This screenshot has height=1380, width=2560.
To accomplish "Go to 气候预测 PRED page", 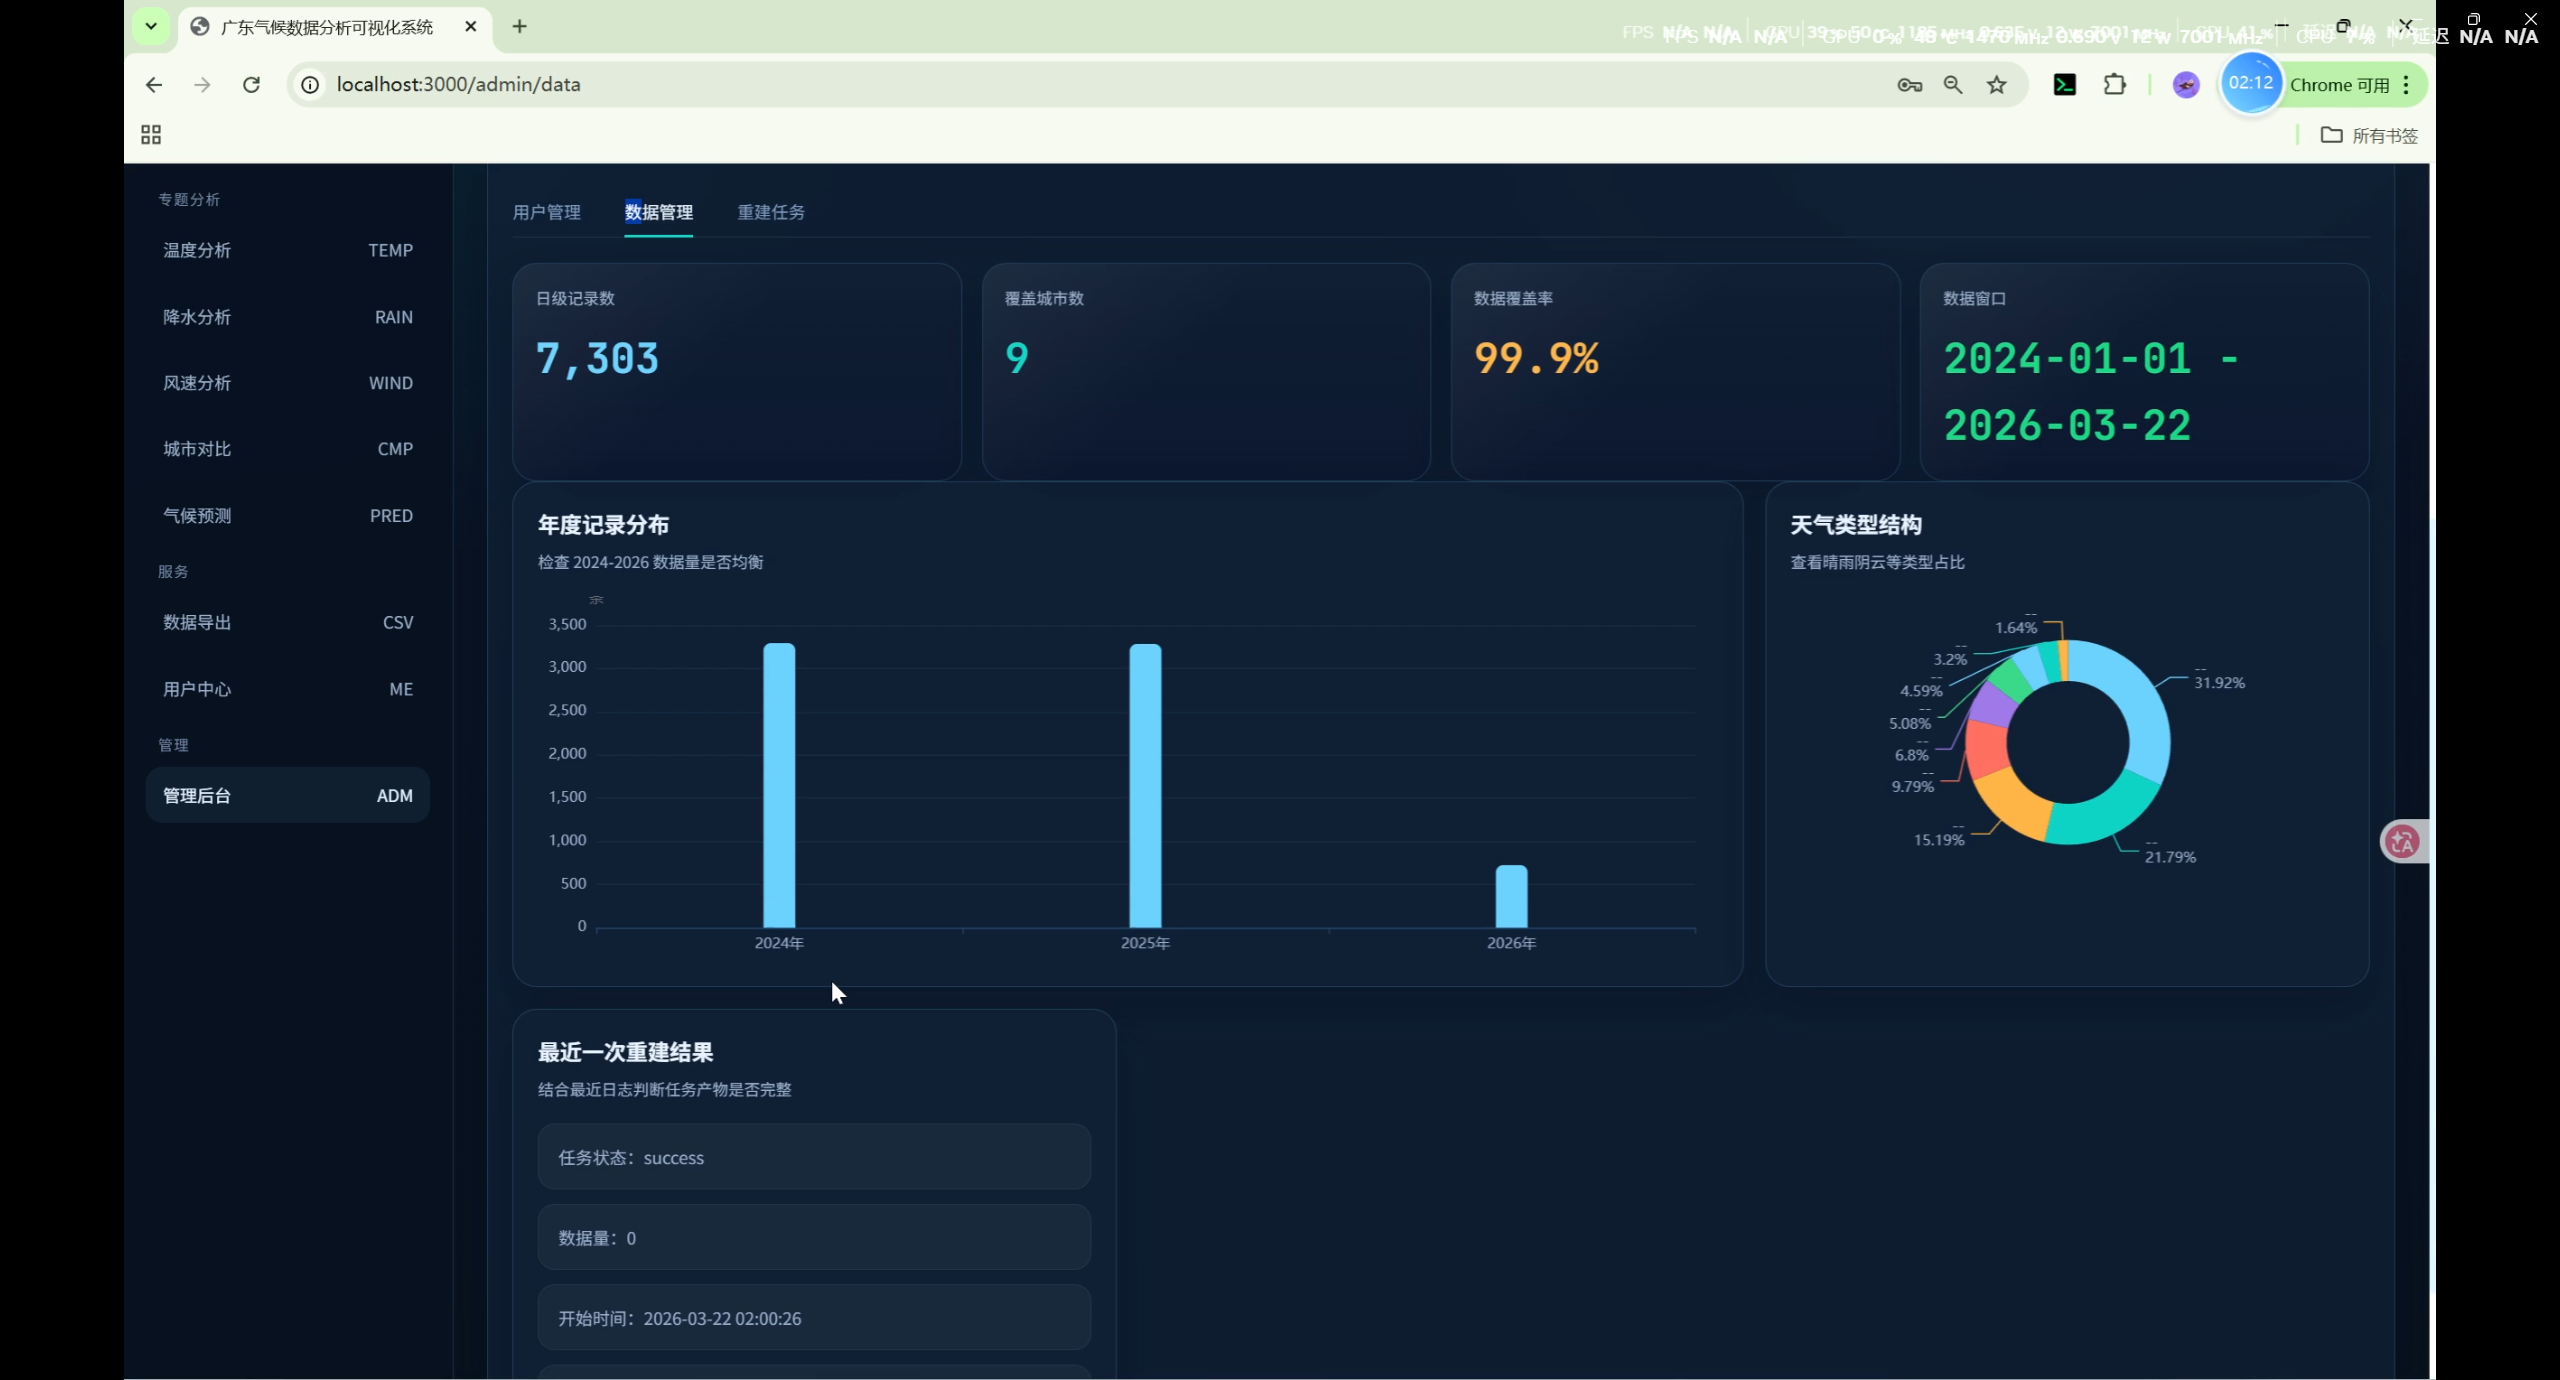I will pyautogui.click(x=287, y=516).
